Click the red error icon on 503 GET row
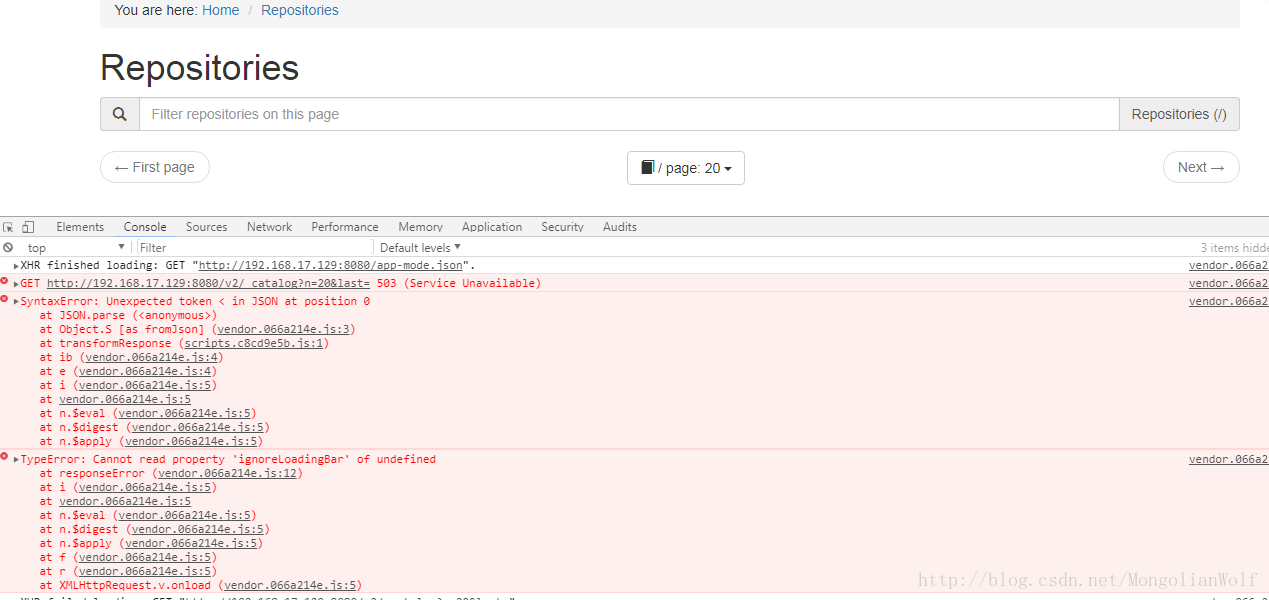This screenshot has width=1269, height=600. click(5, 282)
